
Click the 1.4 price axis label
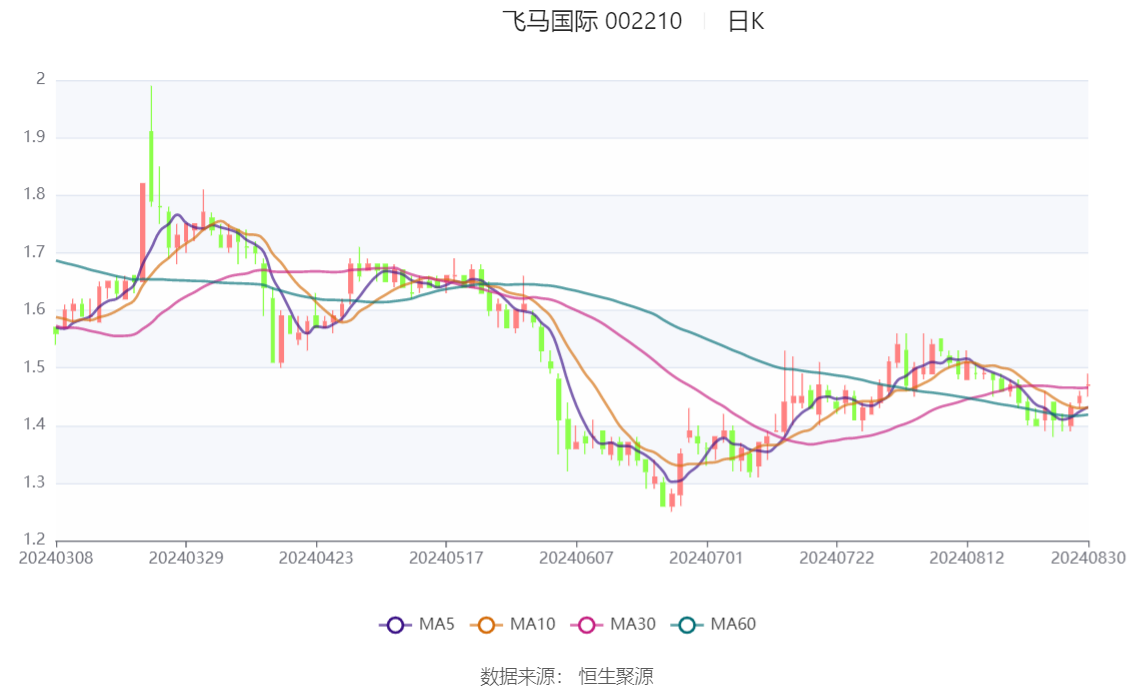tap(34, 424)
